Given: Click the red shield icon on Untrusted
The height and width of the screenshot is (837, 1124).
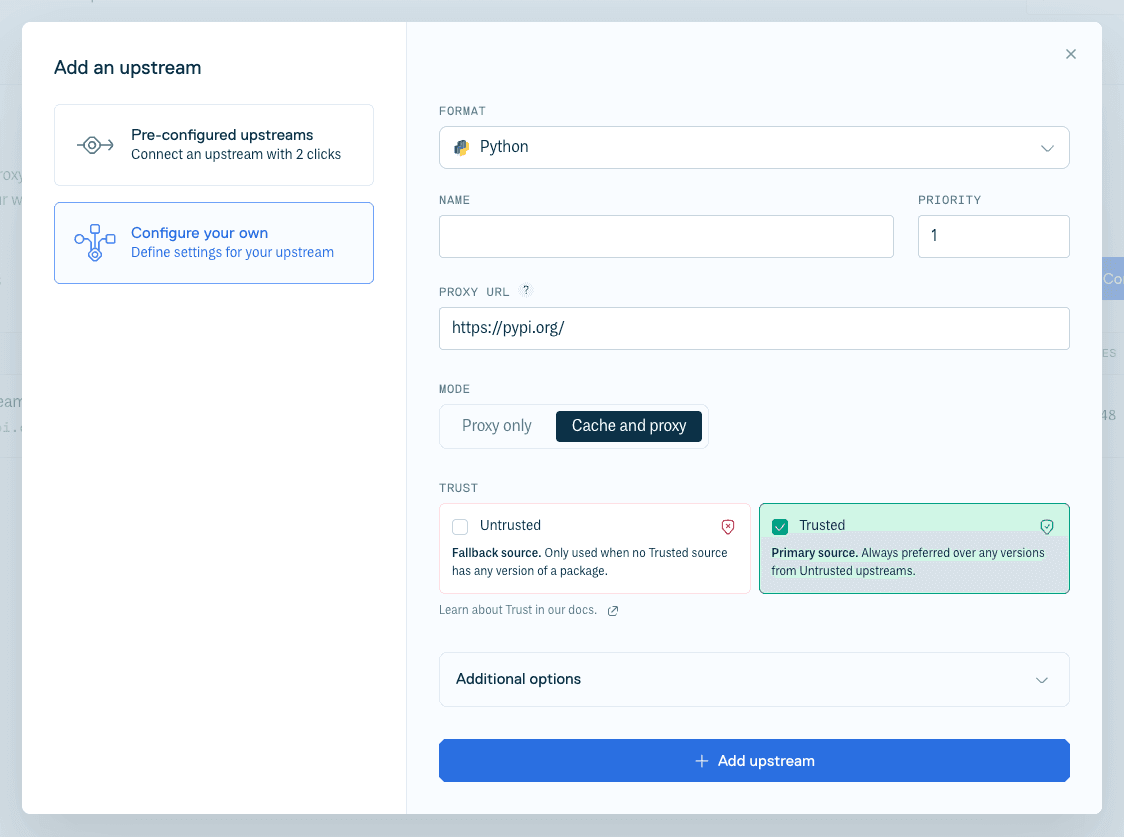Looking at the screenshot, I should coord(728,527).
